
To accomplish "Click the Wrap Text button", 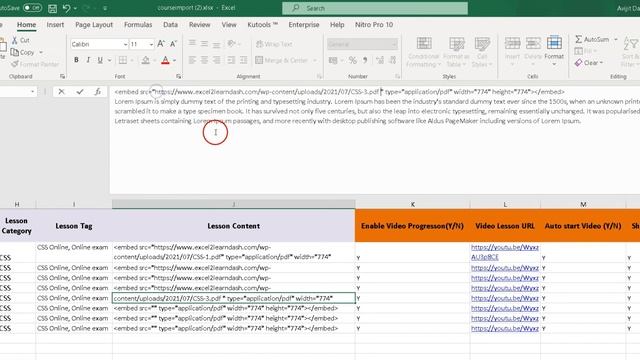I will (274, 44).
